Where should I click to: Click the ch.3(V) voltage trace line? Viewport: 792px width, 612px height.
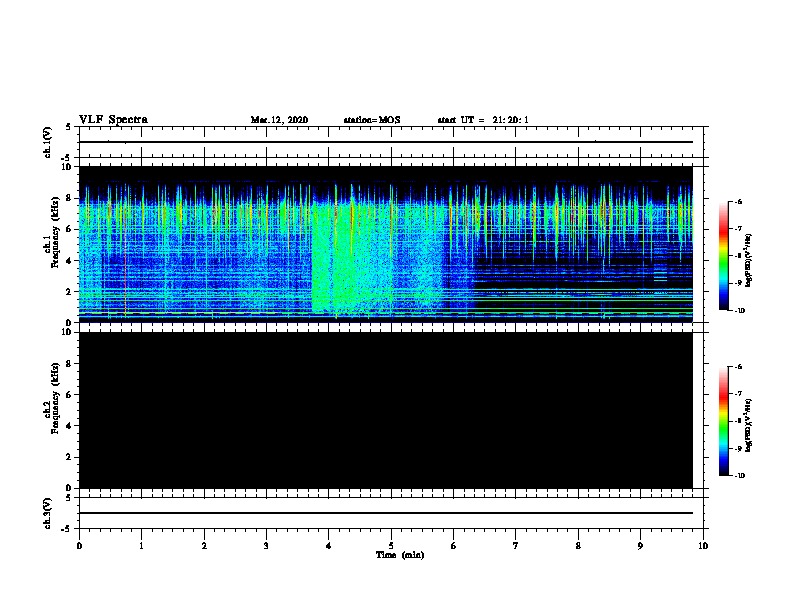(386, 513)
